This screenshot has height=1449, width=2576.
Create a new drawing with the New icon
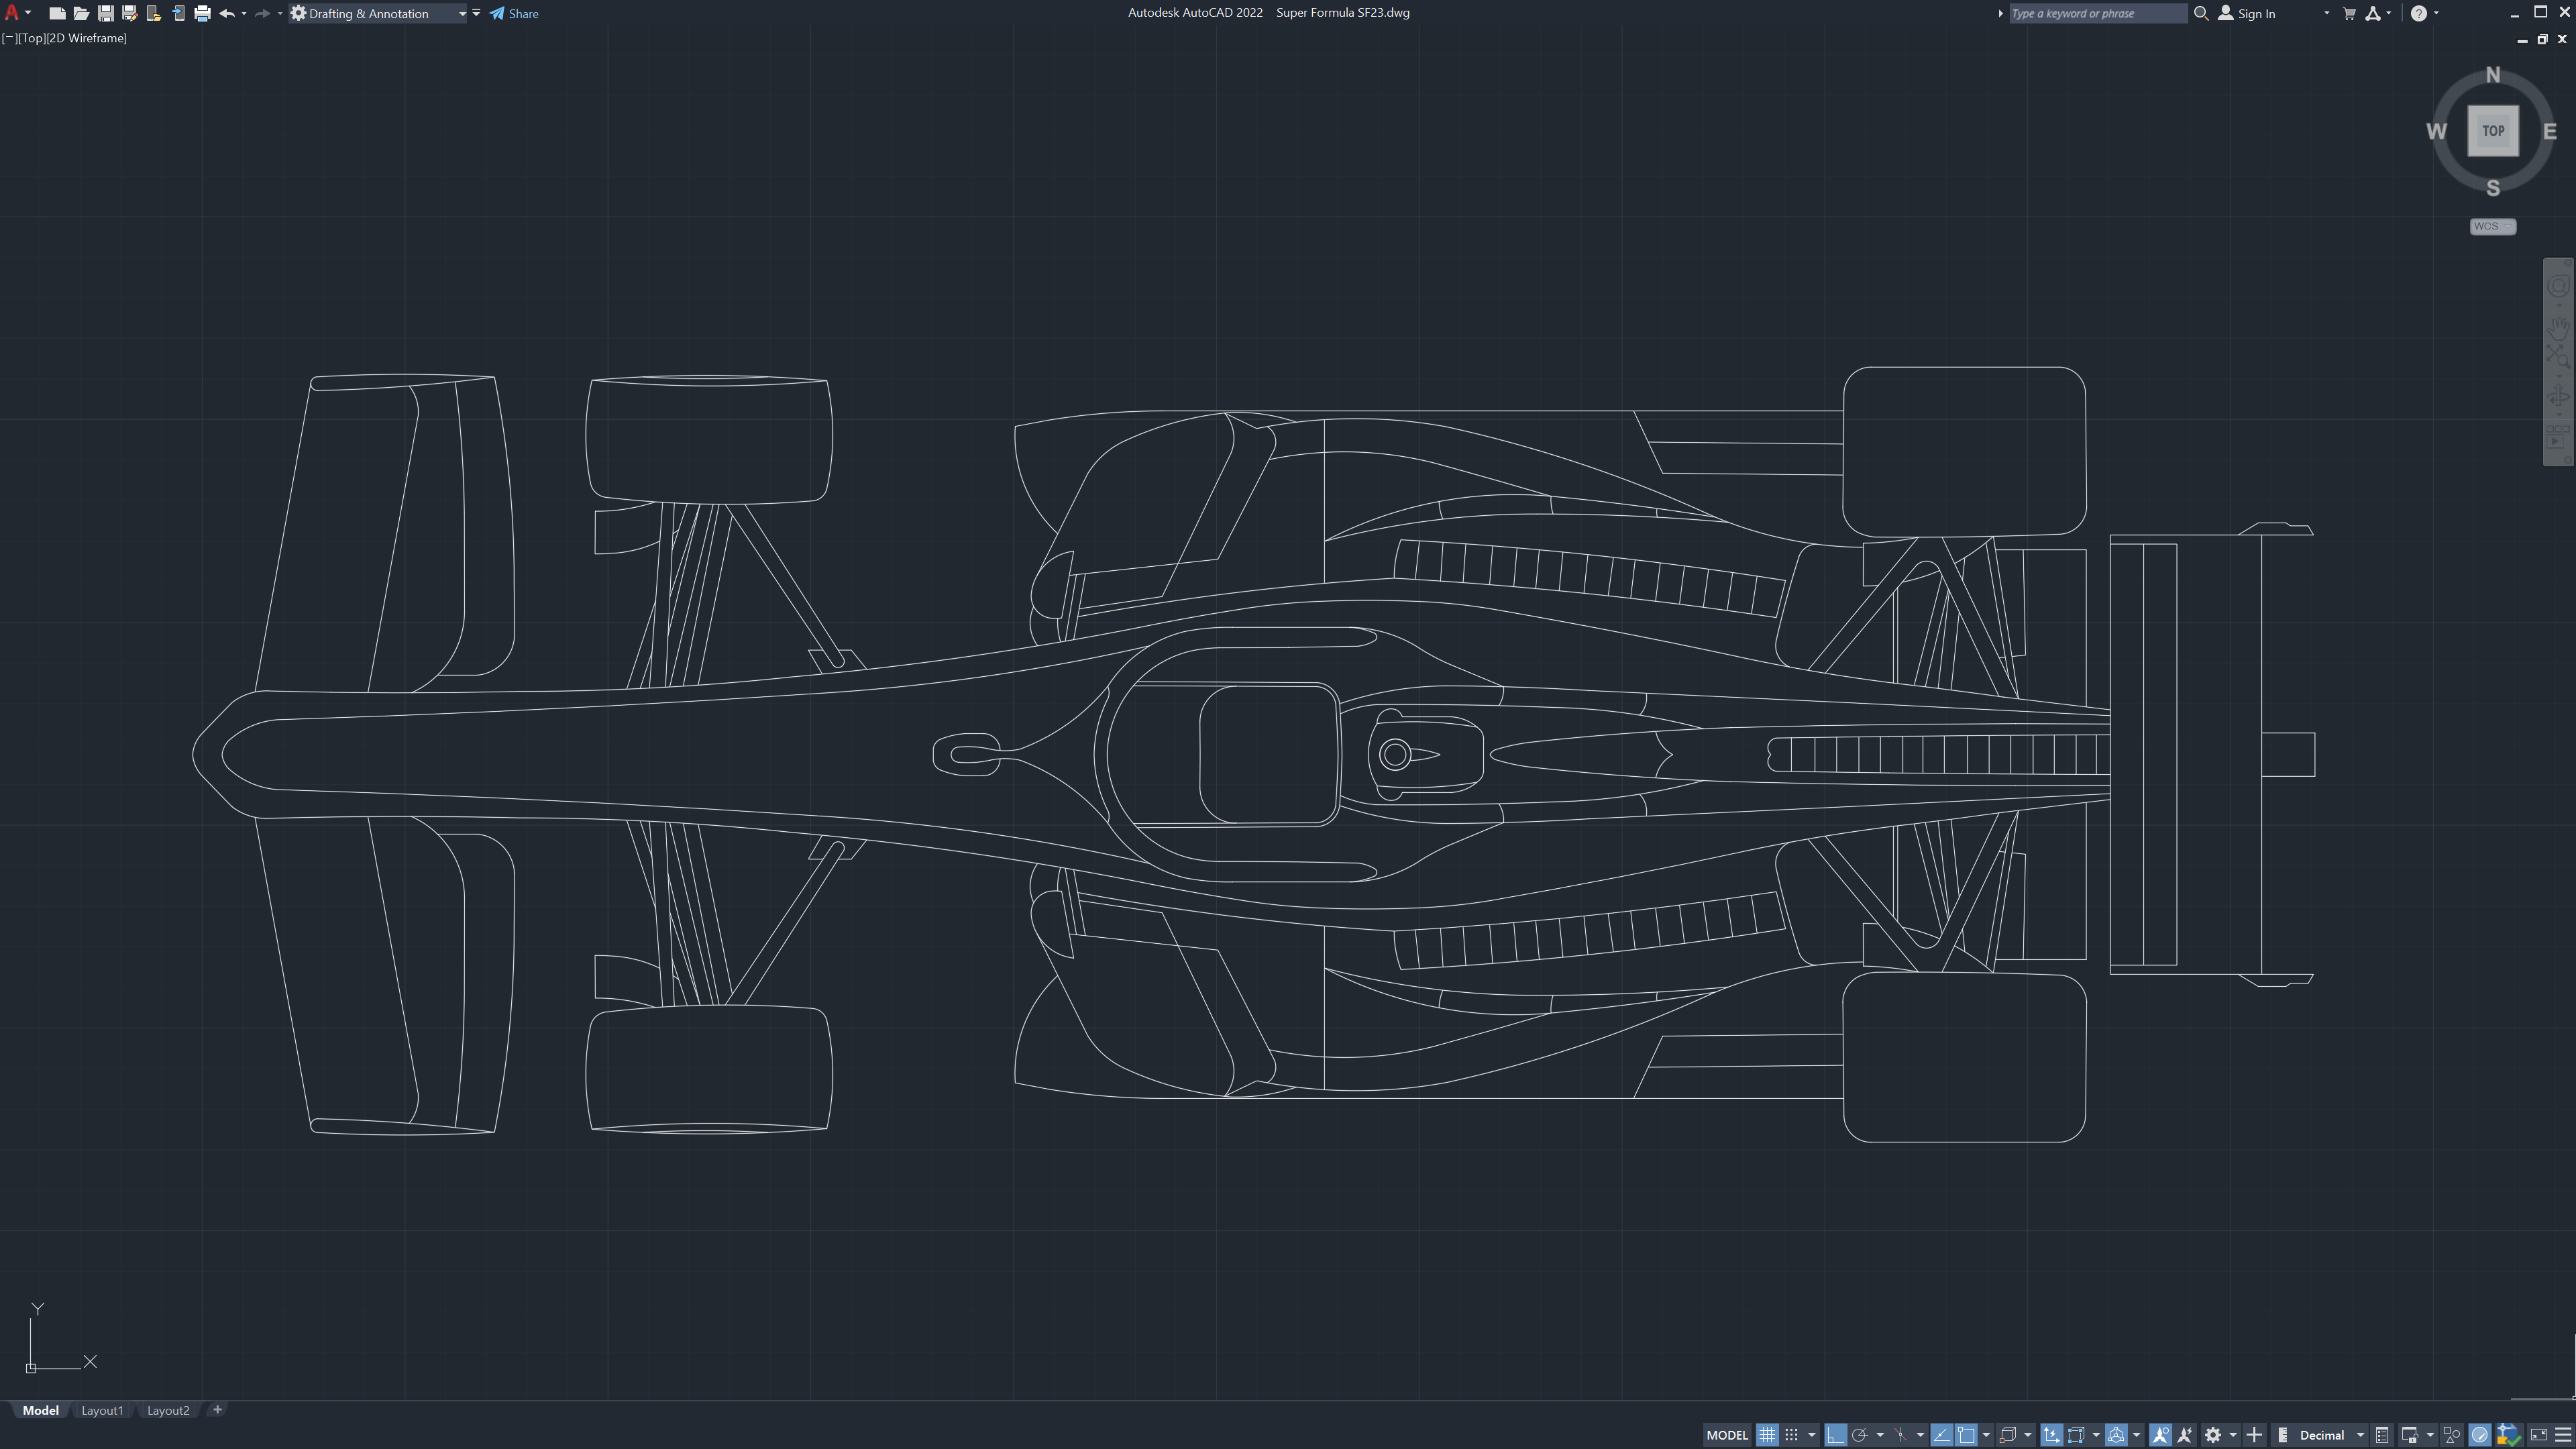point(57,14)
